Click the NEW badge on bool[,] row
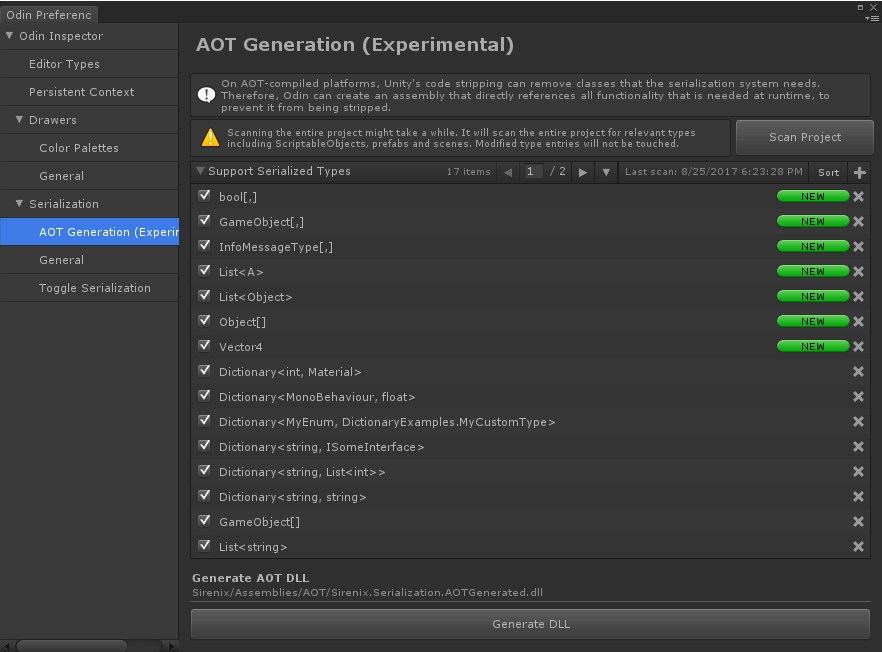The width and height of the screenshot is (882, 652). [813, 196]
